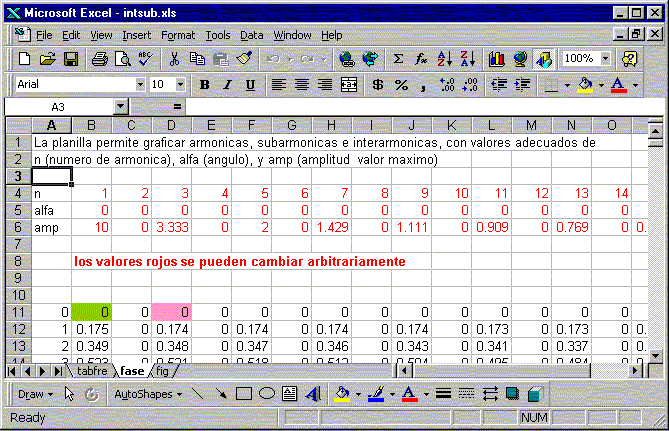669x431 pixels.
Task: Select Format Painter brush
Action: (244, 59)
